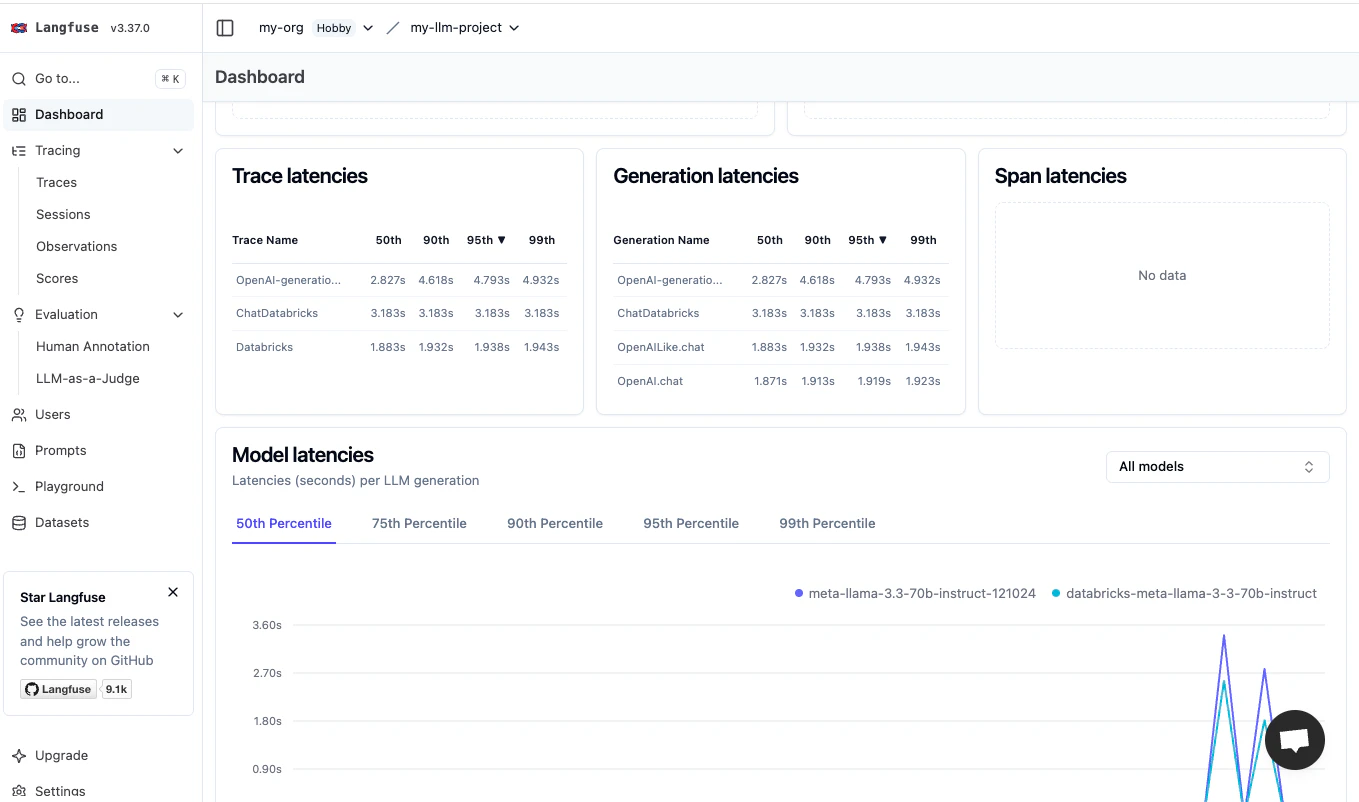Collapse the Tracing section chevron
This screenshot has height=802, width=1359.
[178, 151]
